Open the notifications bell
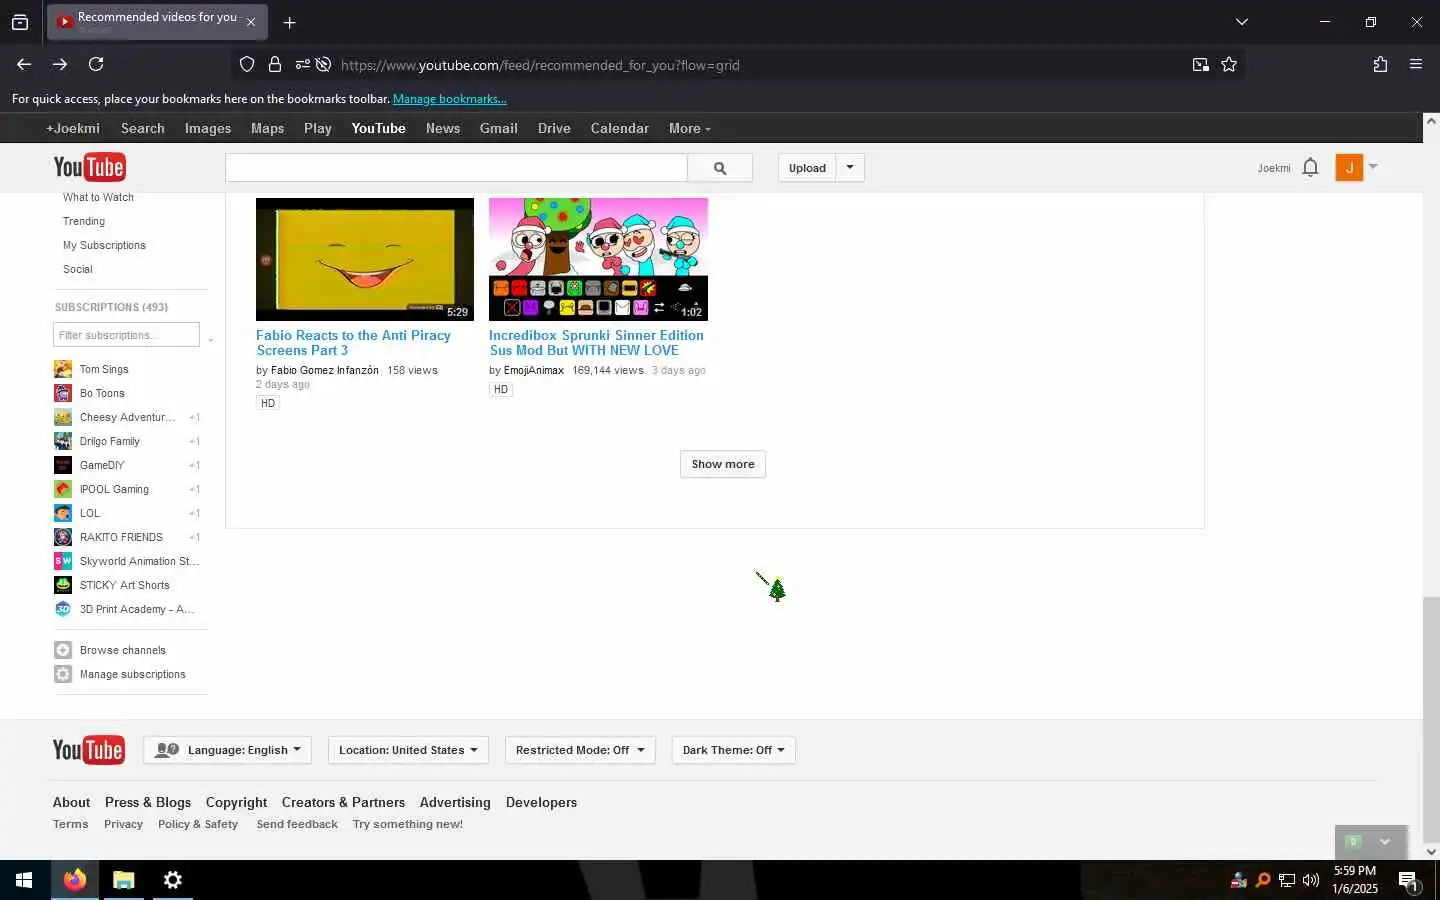1440x900 pixels. [1310, 168]
